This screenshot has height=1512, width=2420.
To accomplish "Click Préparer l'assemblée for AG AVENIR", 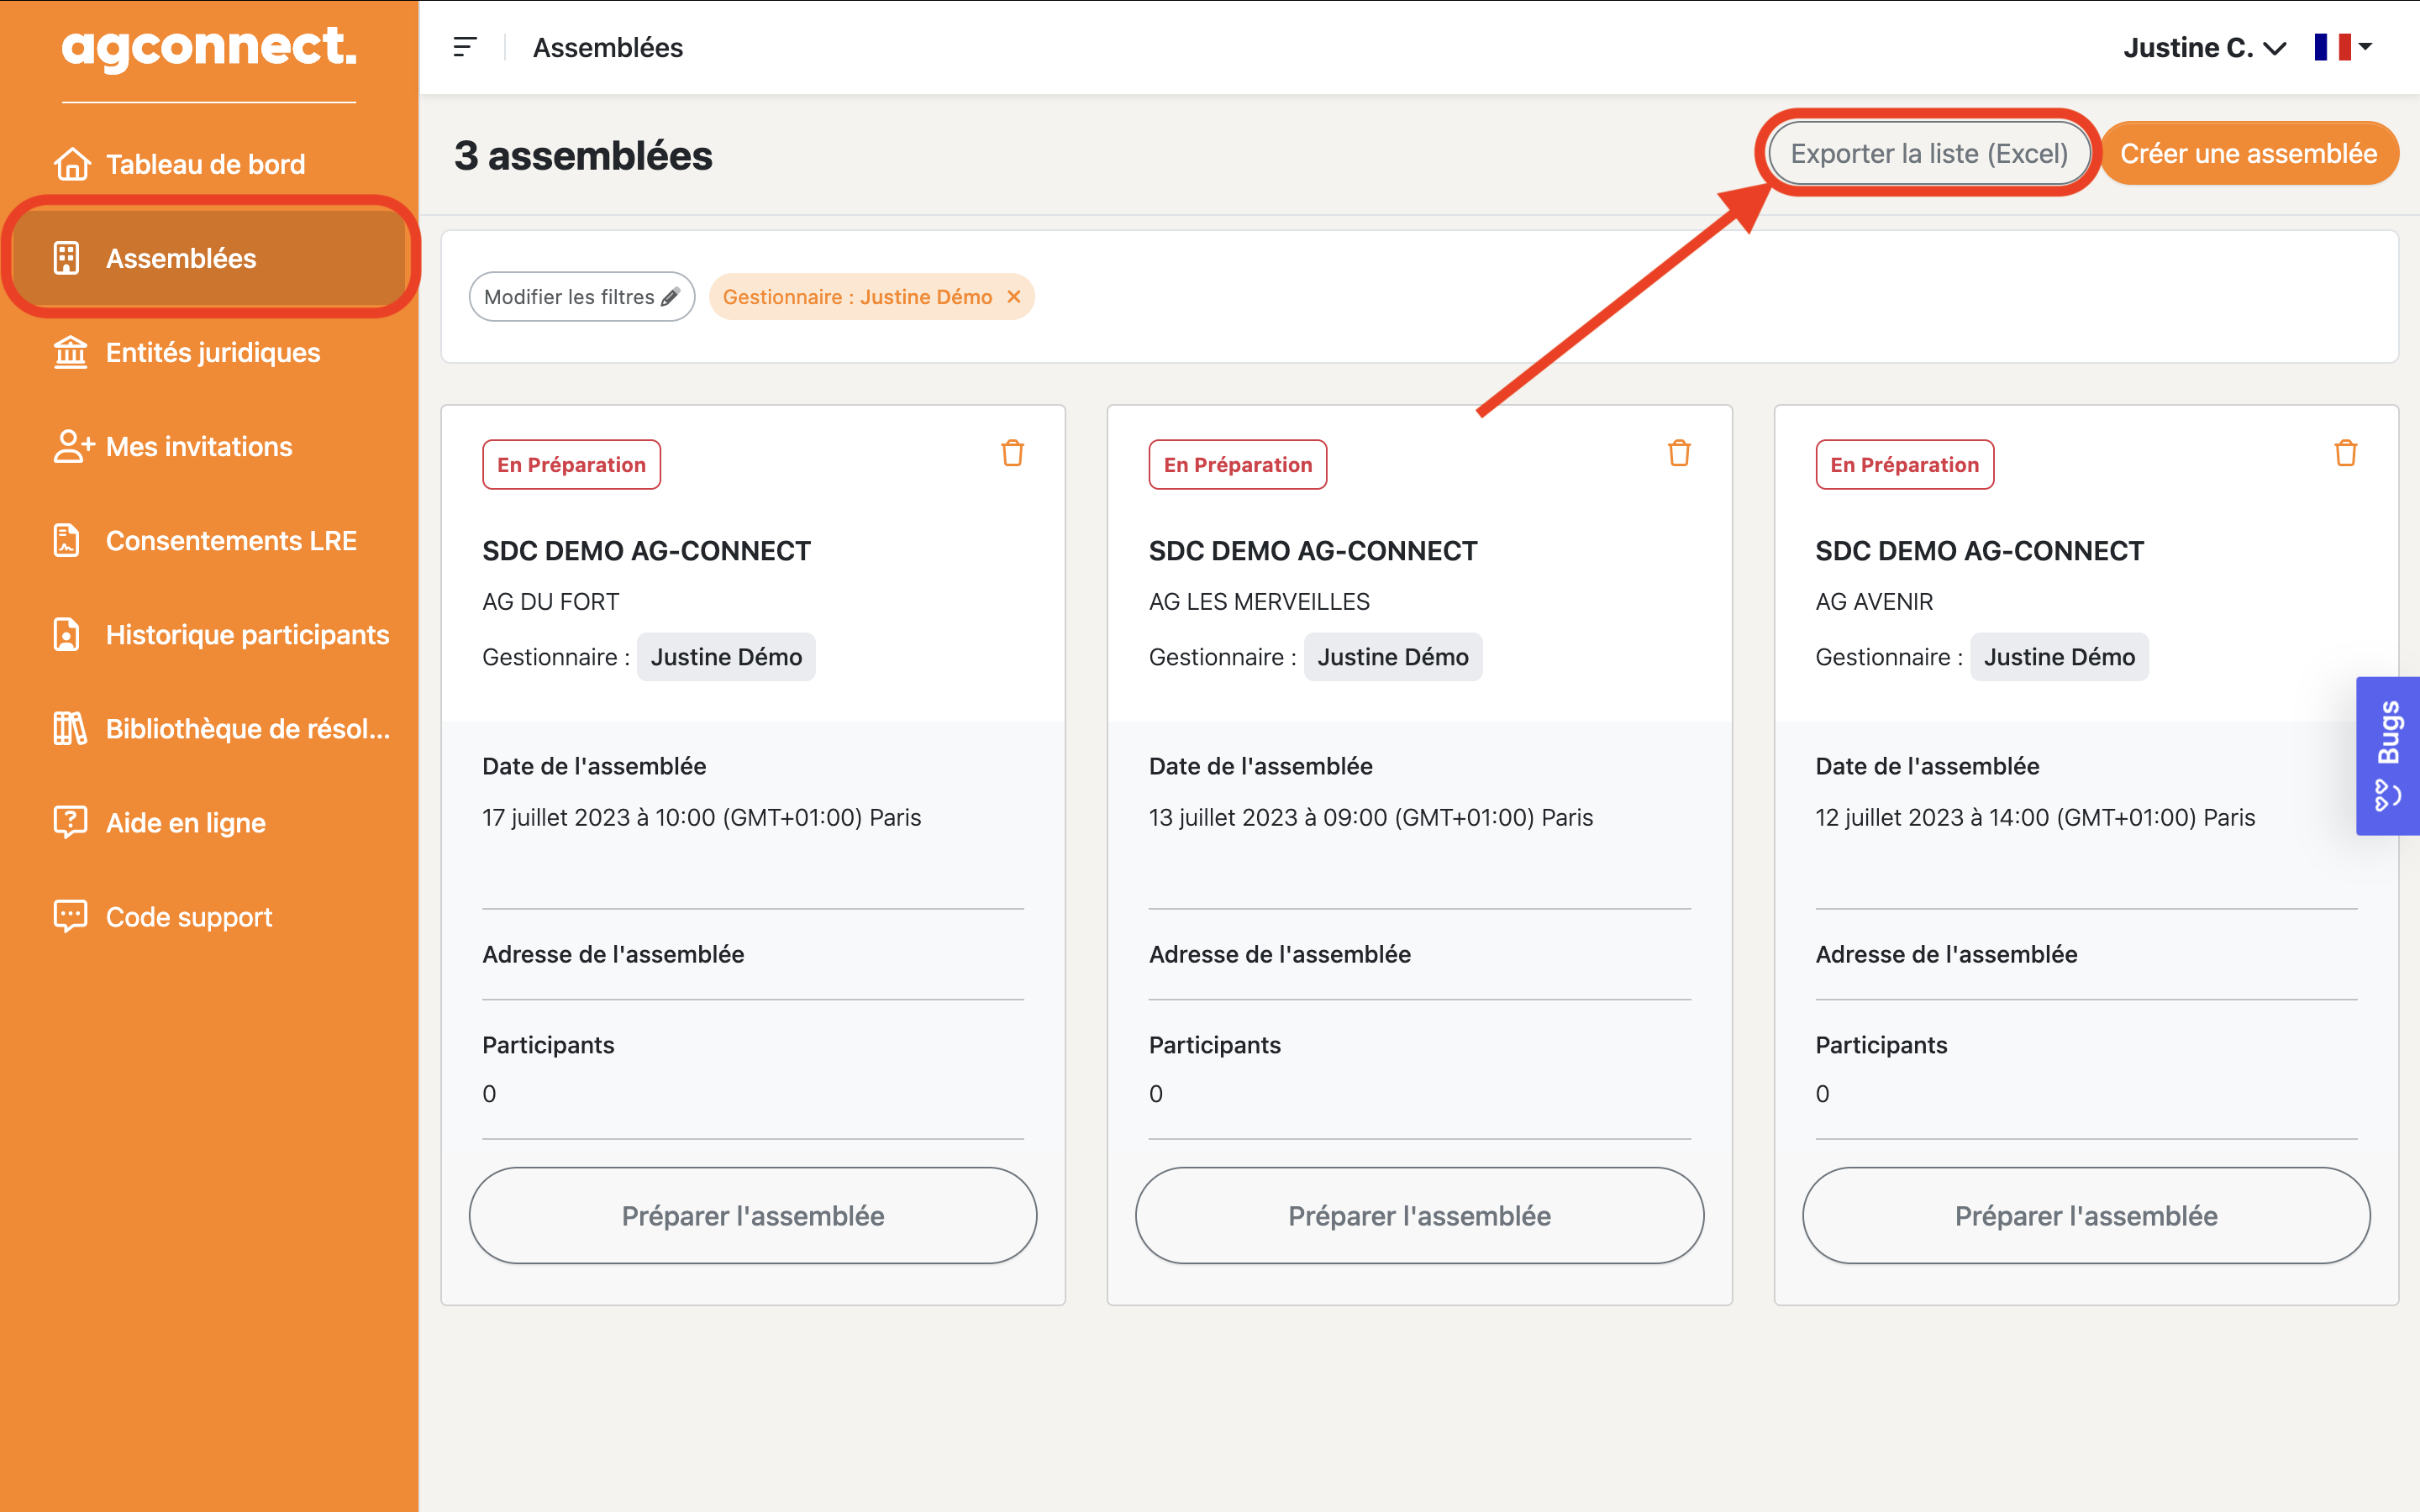I will point(2086,1215).
